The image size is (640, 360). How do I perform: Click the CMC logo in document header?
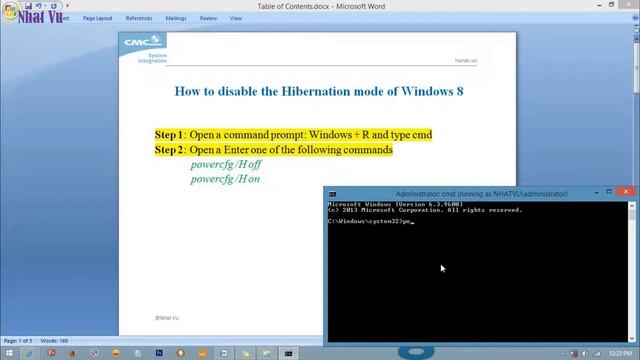point(142,41)
